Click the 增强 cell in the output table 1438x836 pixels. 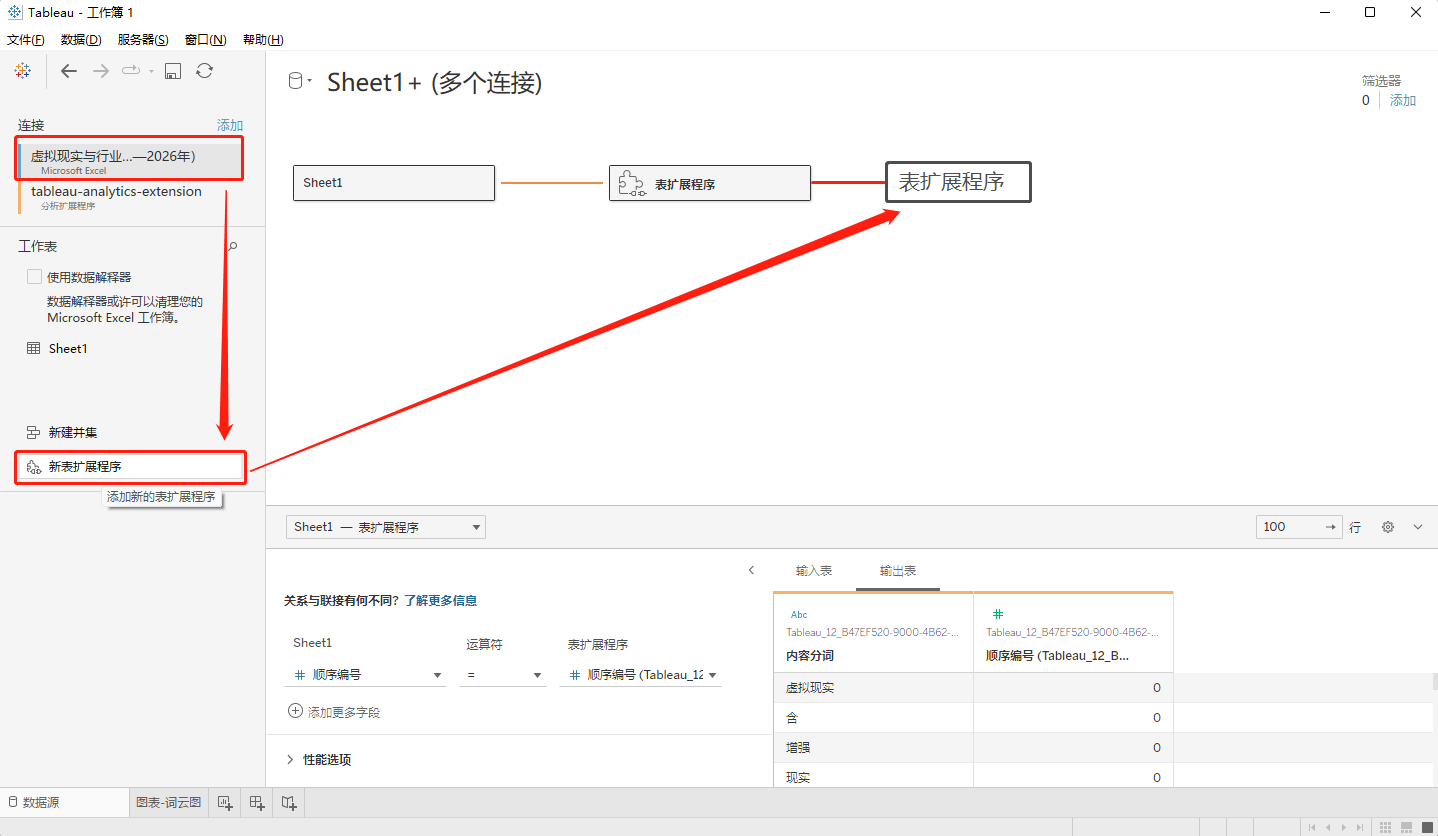(x=873, y=748)
